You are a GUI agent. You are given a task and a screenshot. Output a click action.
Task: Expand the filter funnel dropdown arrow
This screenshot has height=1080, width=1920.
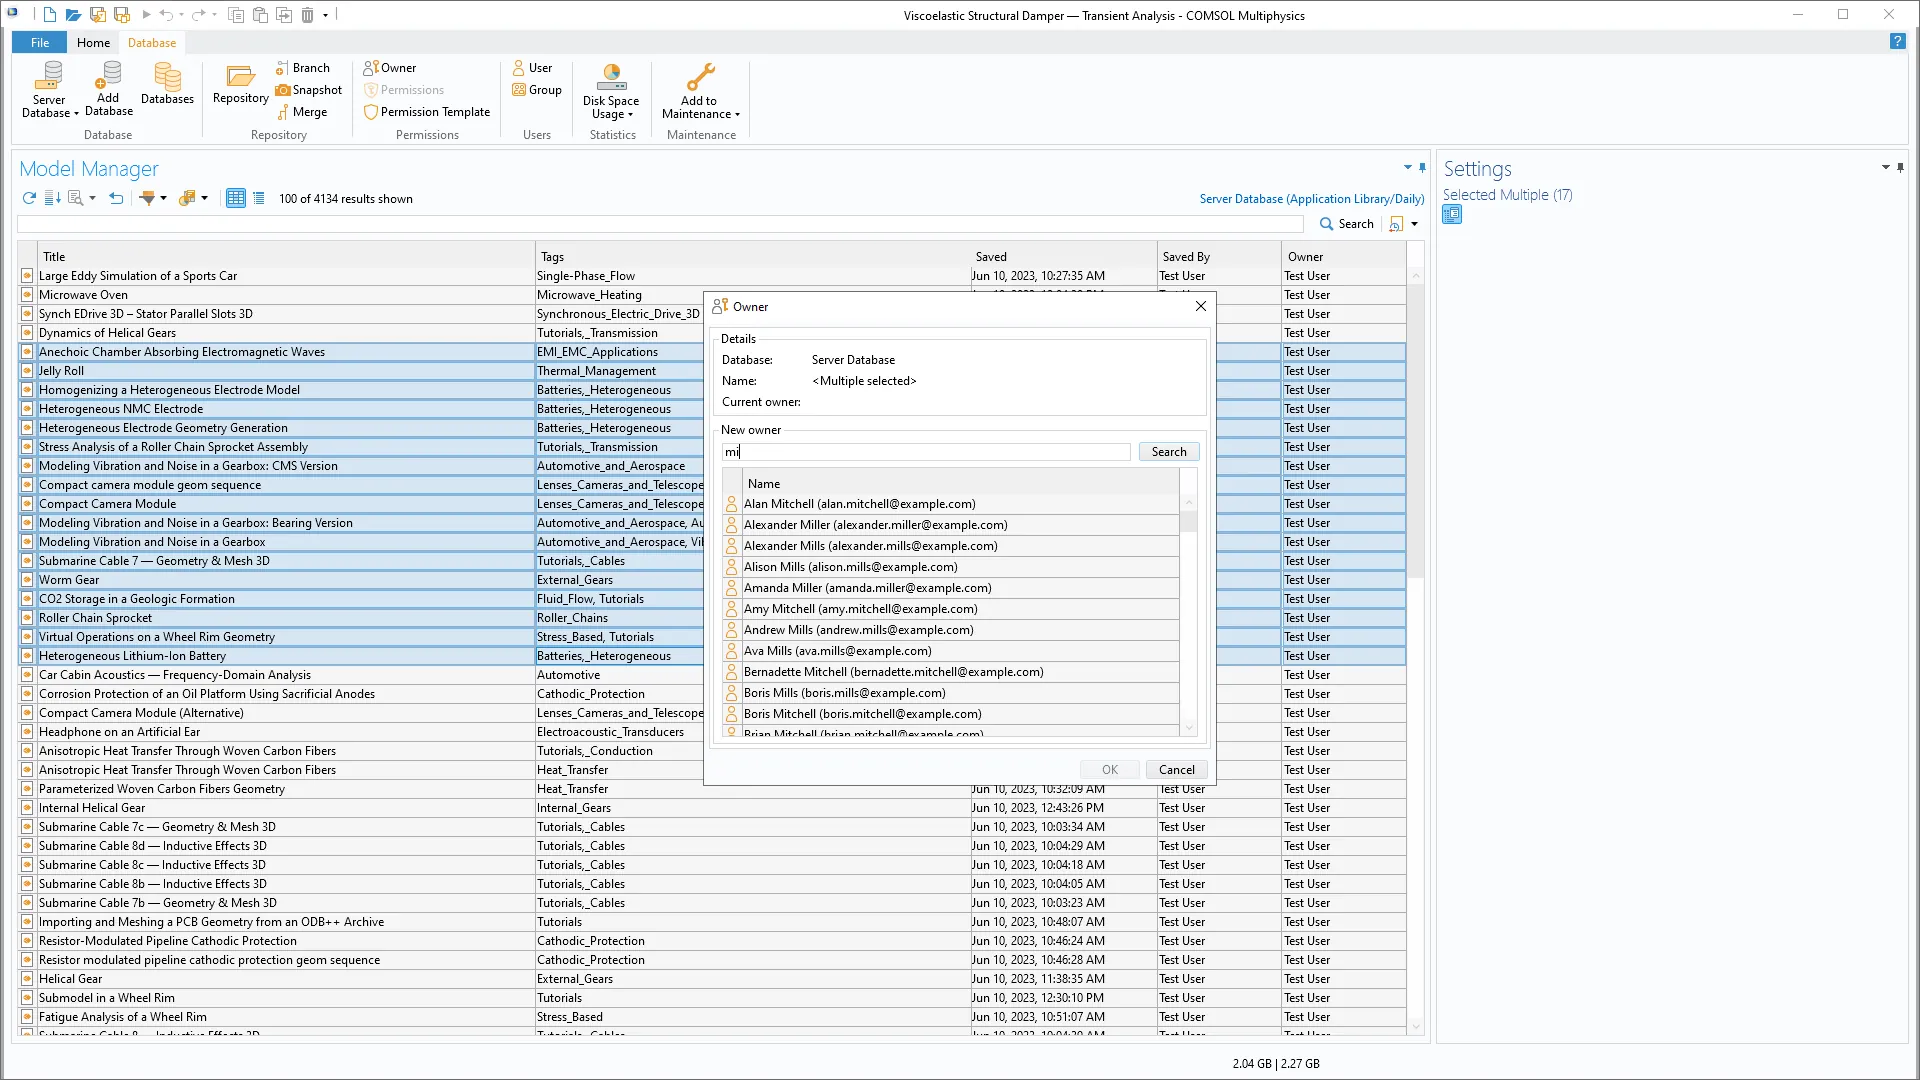pos(164,198)
